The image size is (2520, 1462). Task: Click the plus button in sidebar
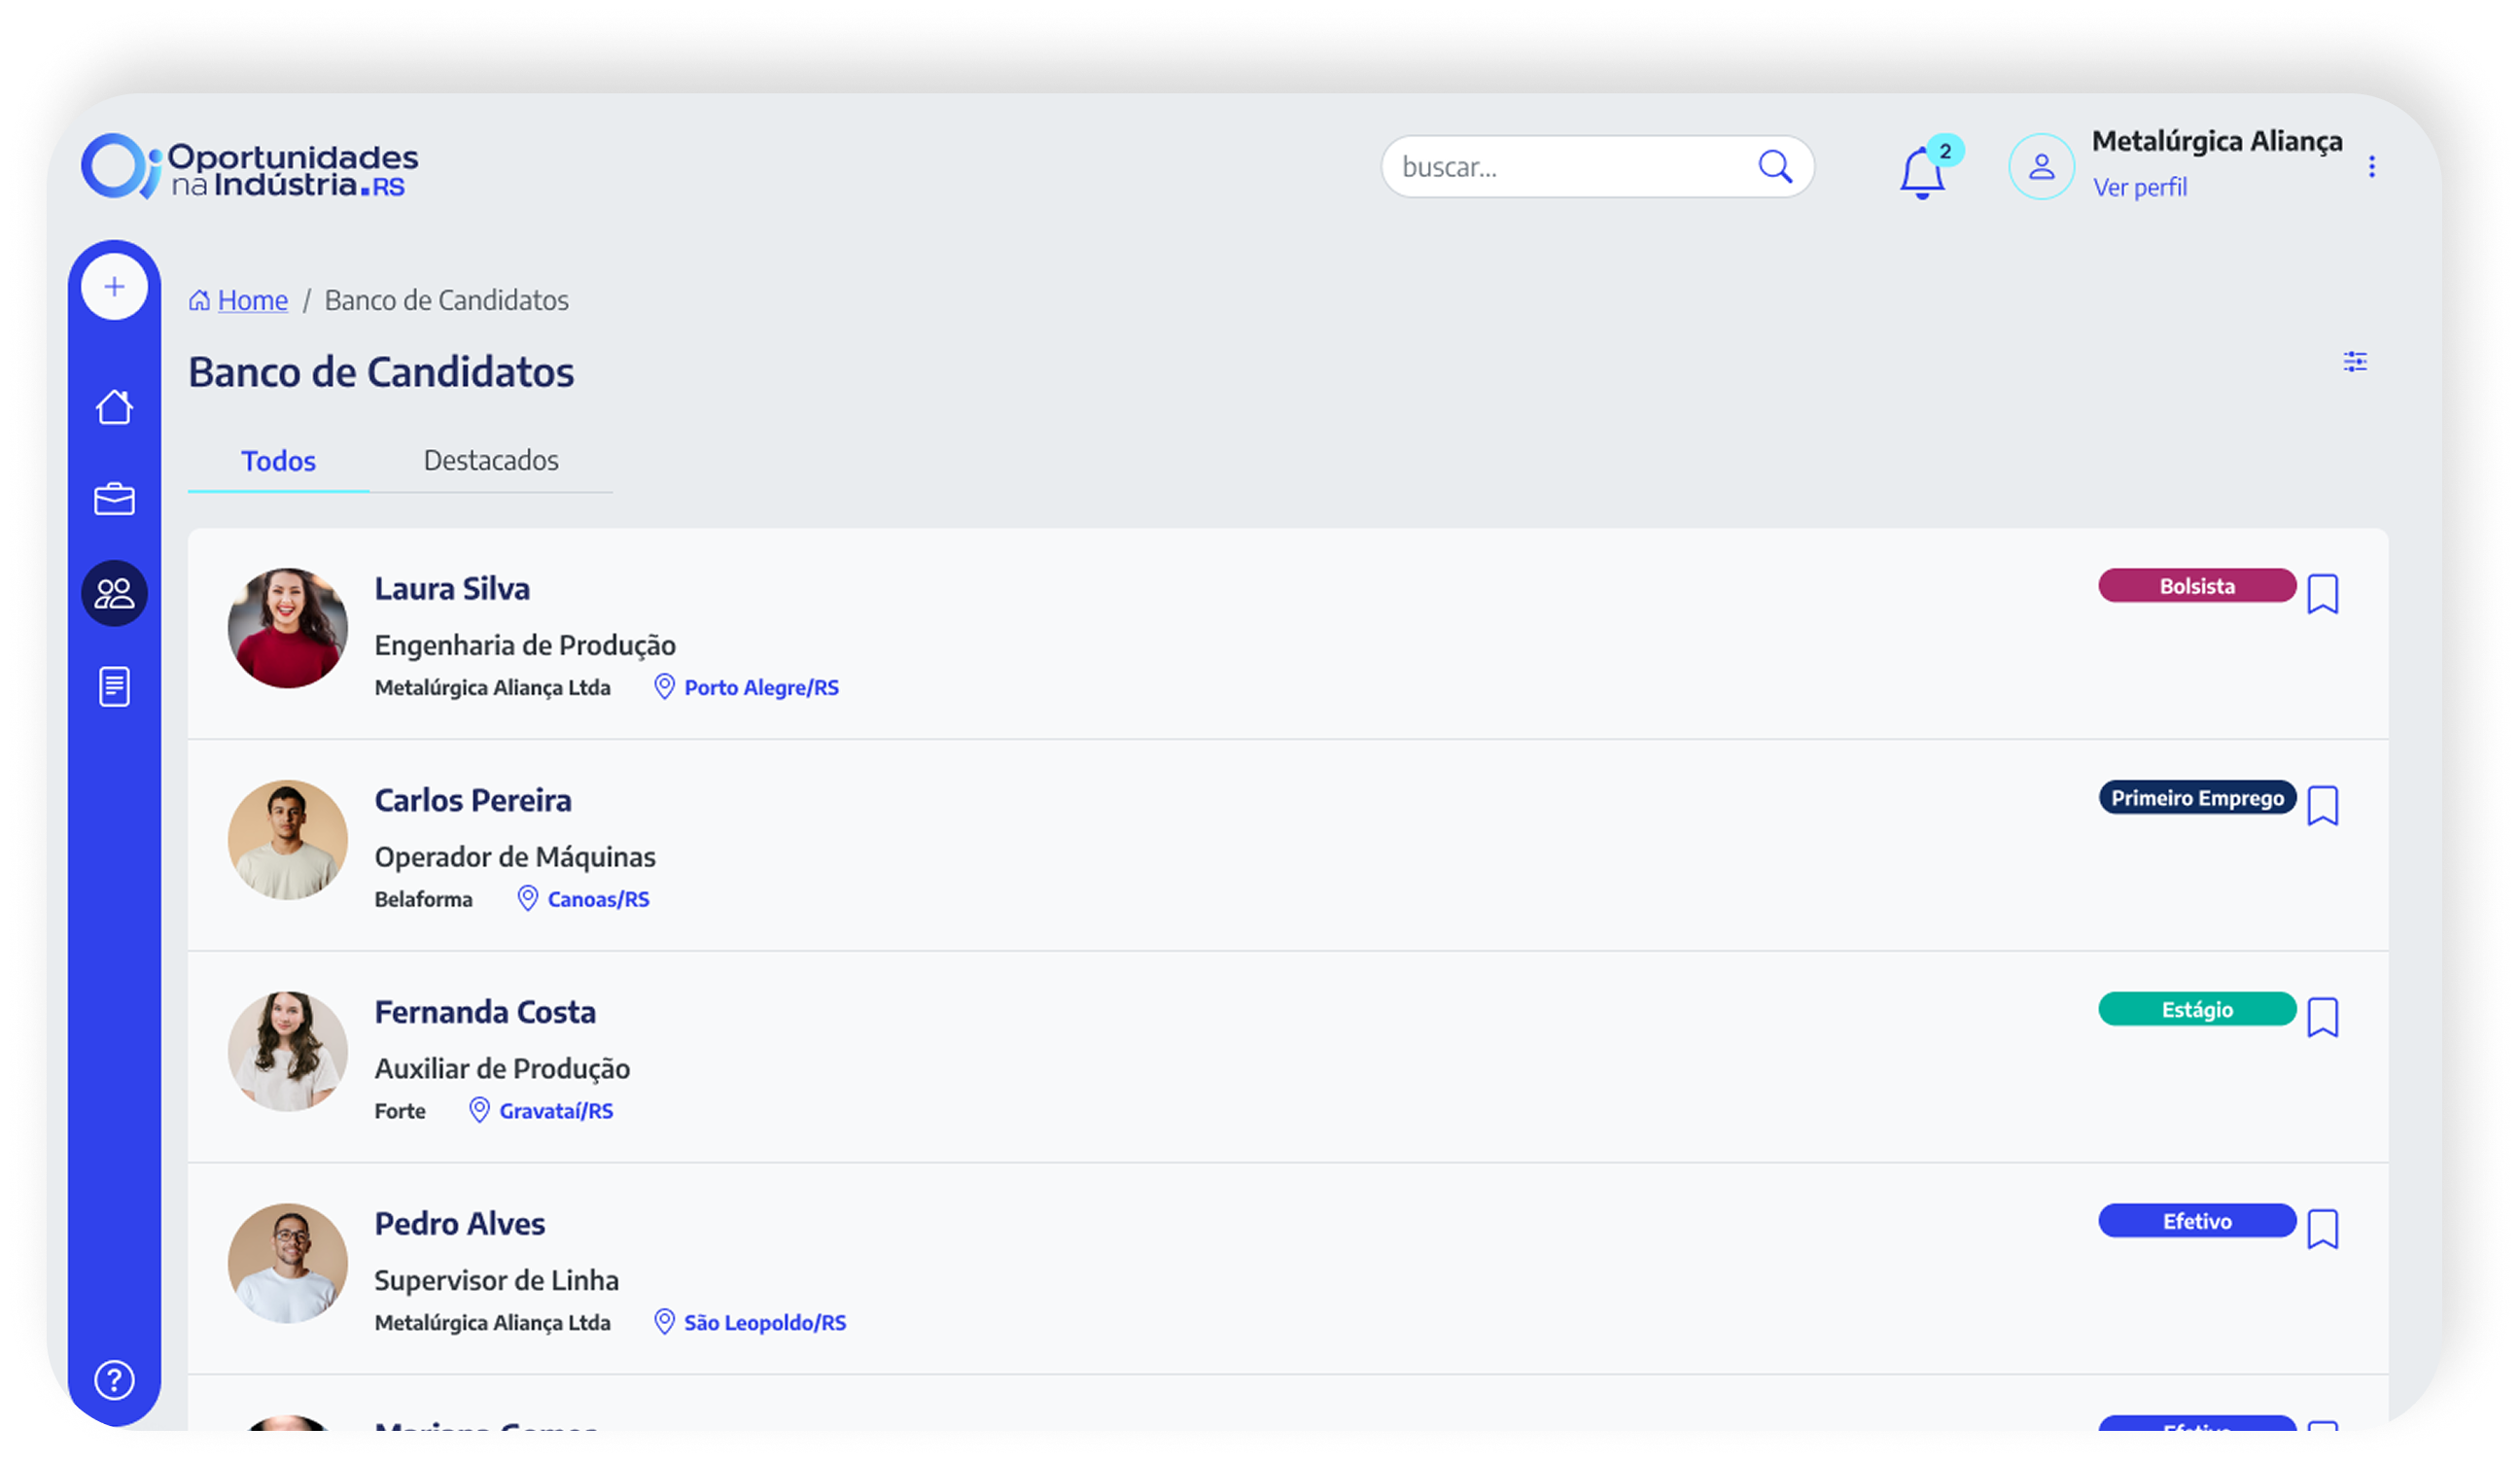(x=114, y=287)
